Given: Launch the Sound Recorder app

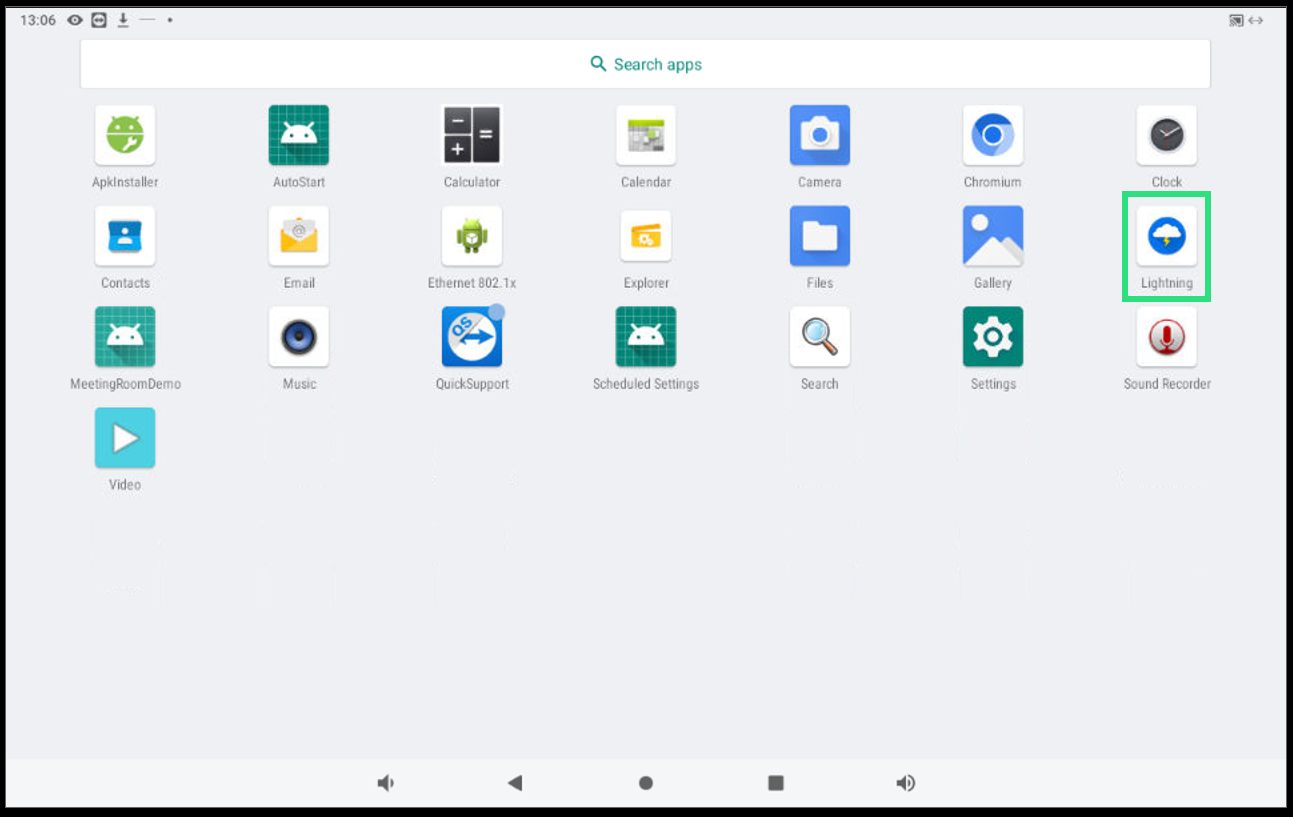Looking at the screenshot, I should point(1167,337).
